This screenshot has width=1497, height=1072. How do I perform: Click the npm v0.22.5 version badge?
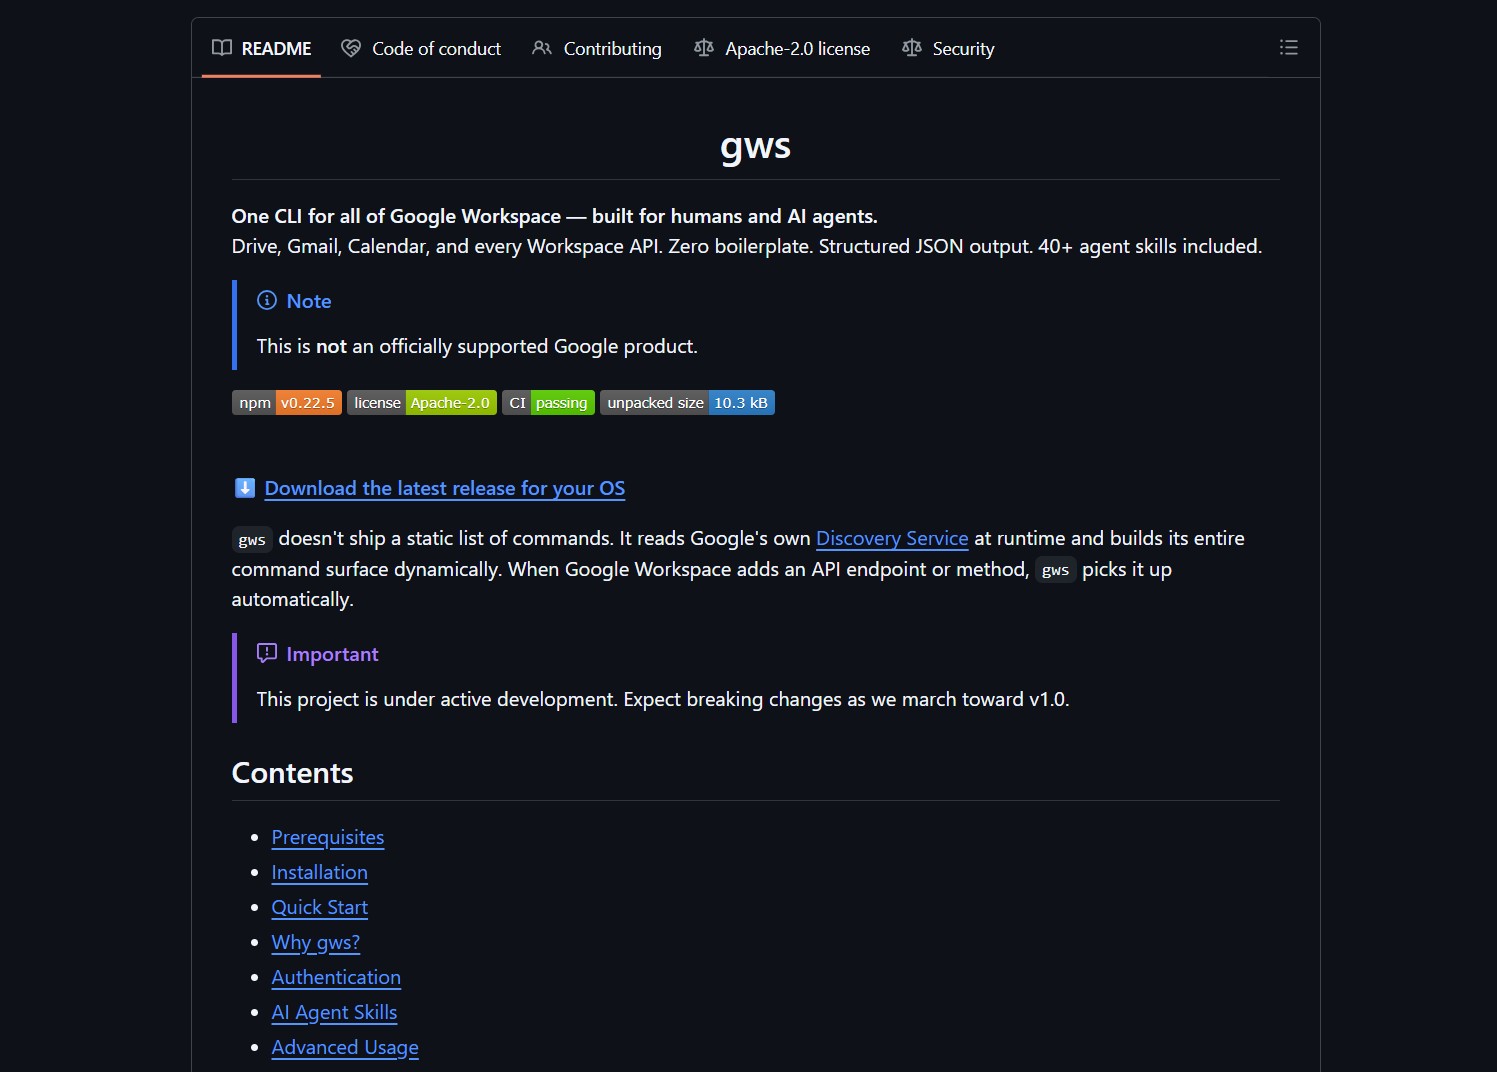(287, 403)
